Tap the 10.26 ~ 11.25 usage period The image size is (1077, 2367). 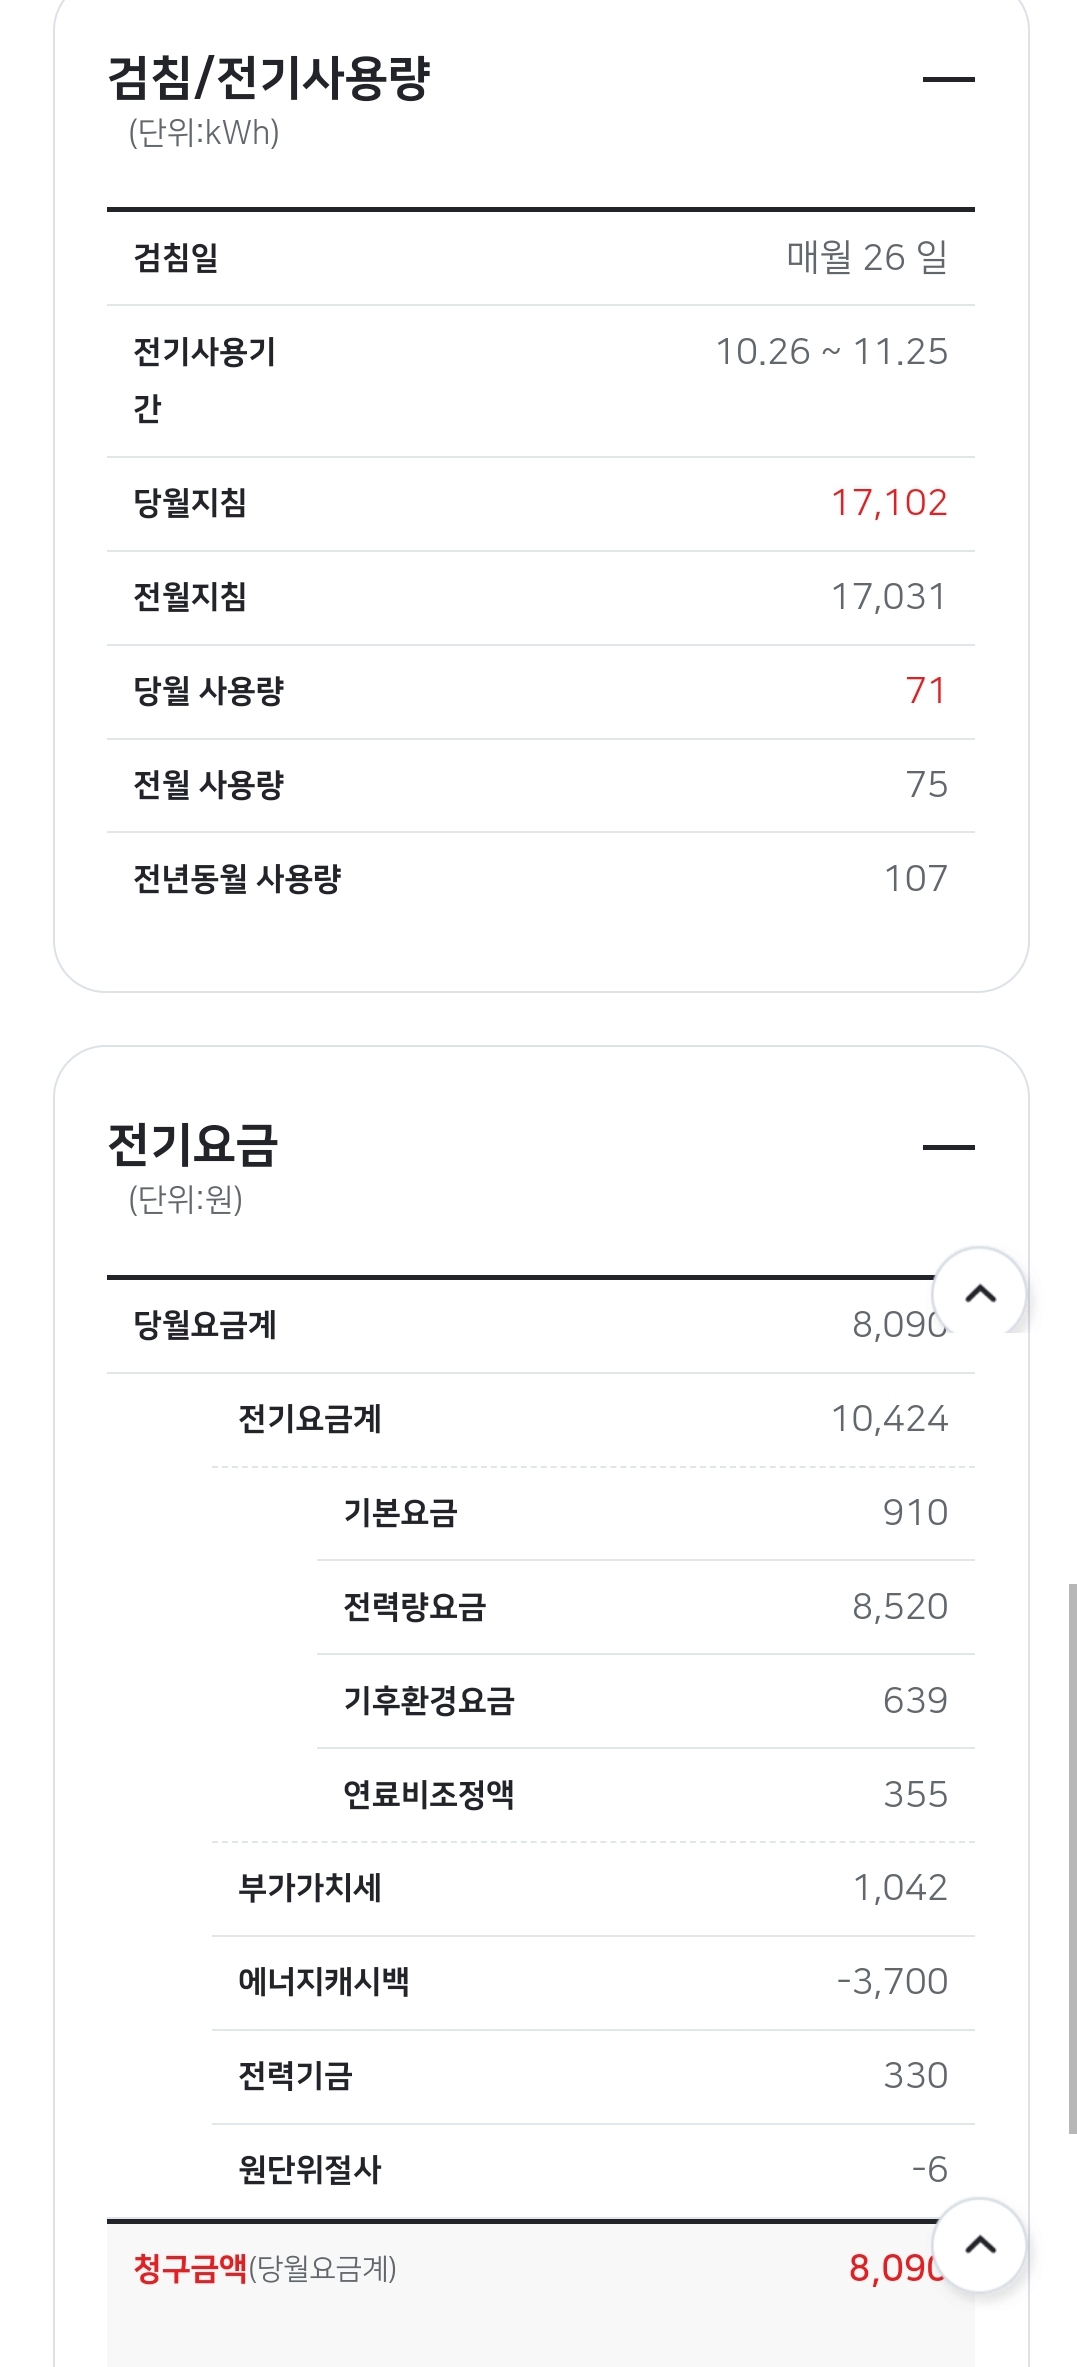pyautogui.click(x=831, y=352)
